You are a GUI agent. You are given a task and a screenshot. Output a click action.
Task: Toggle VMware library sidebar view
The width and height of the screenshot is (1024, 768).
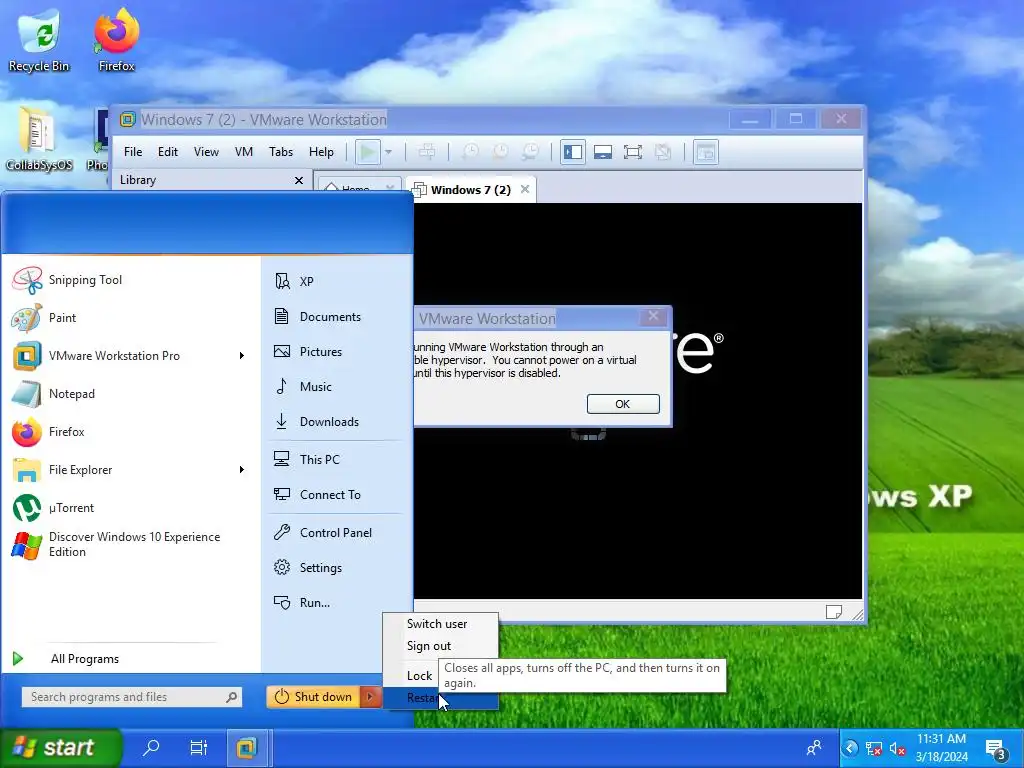point(573,152)
